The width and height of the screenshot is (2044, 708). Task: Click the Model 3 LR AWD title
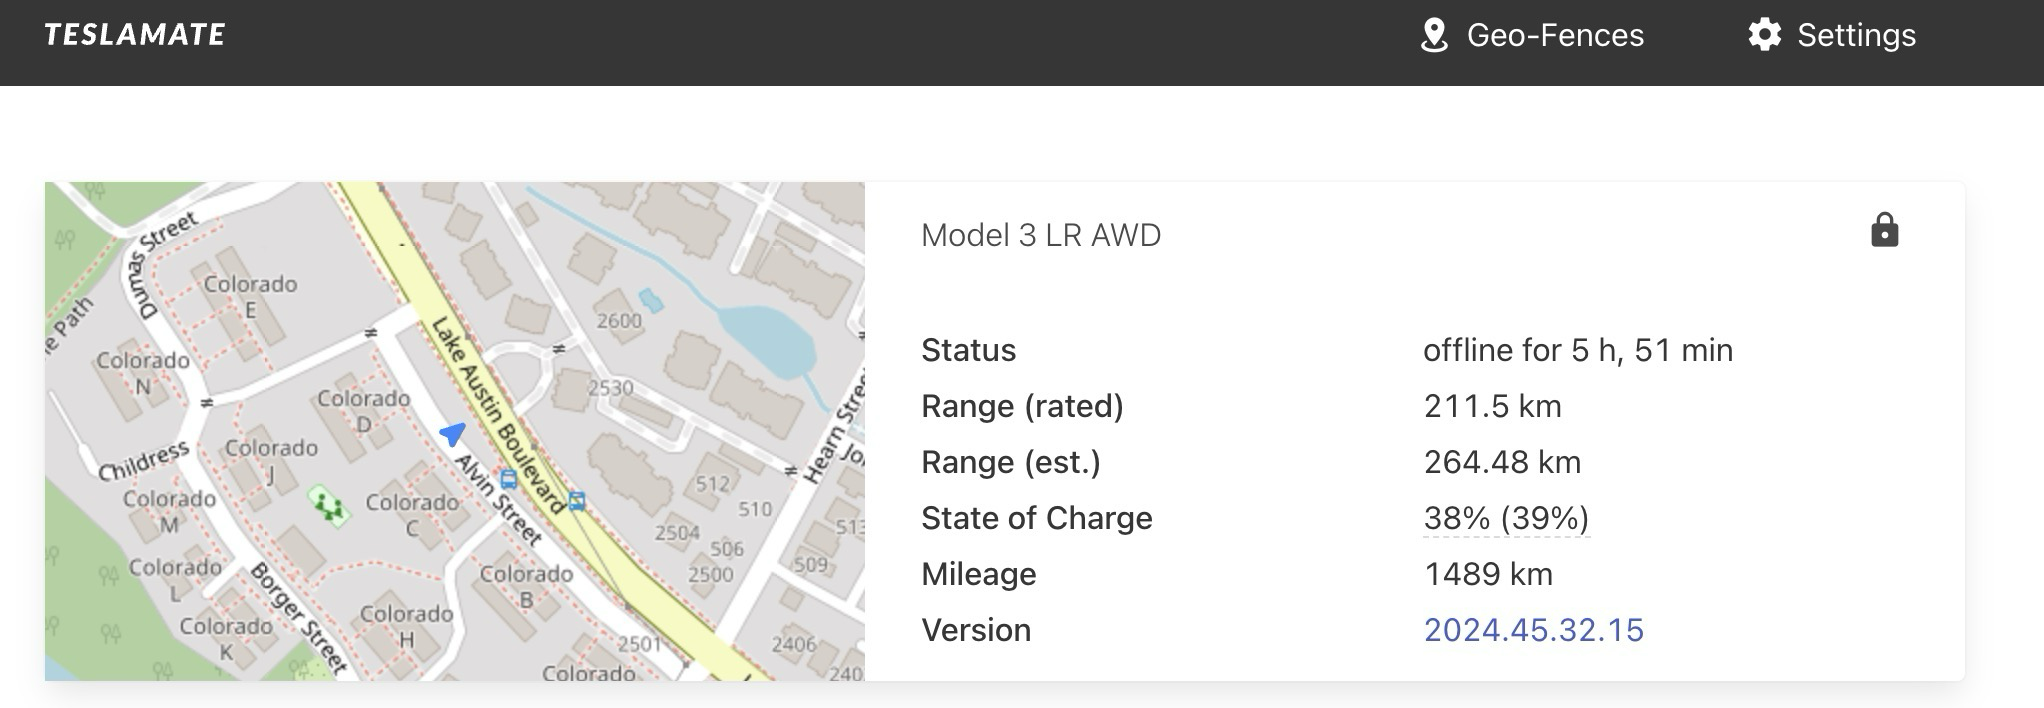[1040, 235]
